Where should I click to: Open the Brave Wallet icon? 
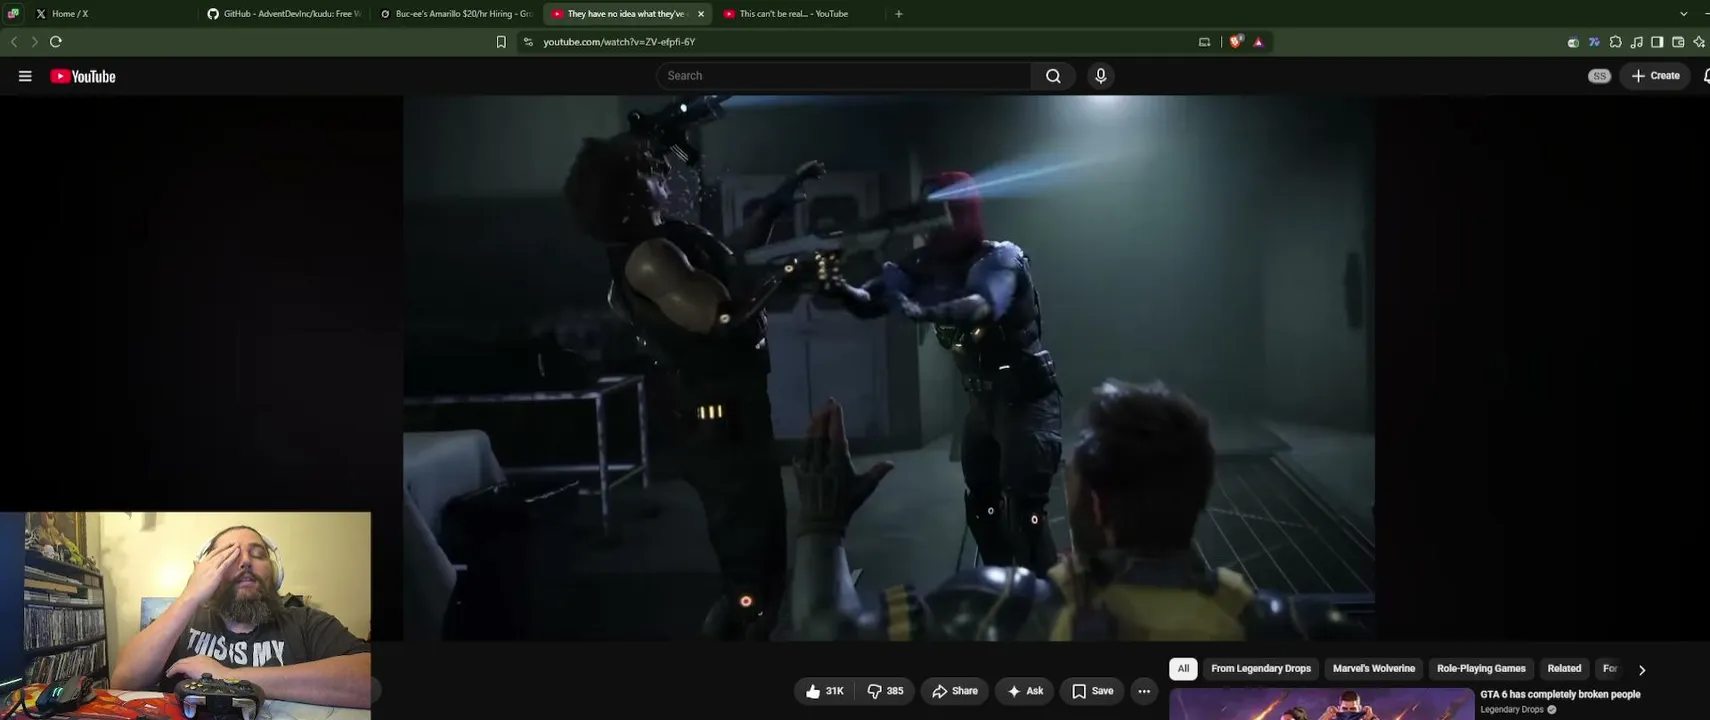coord(1678,42)
